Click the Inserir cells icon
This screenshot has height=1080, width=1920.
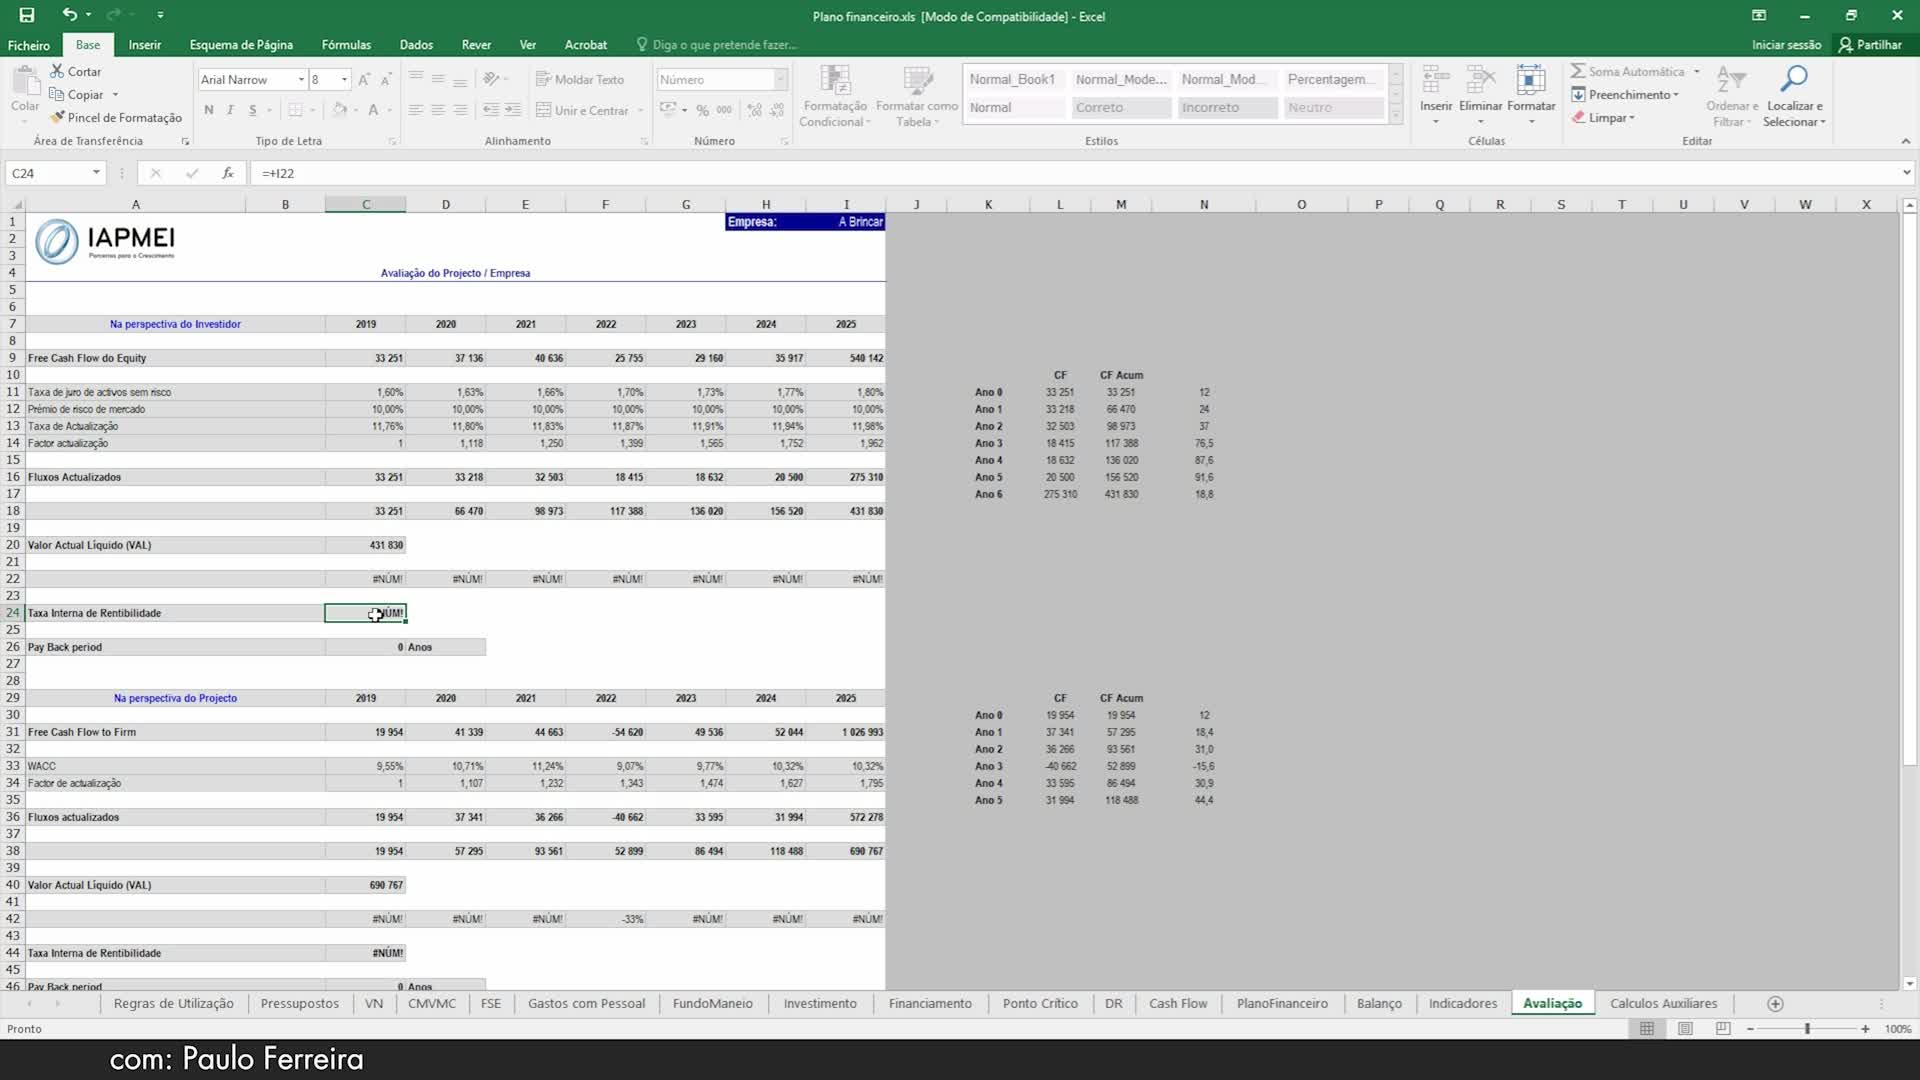pyautogui.click(x=1436, y=80)
